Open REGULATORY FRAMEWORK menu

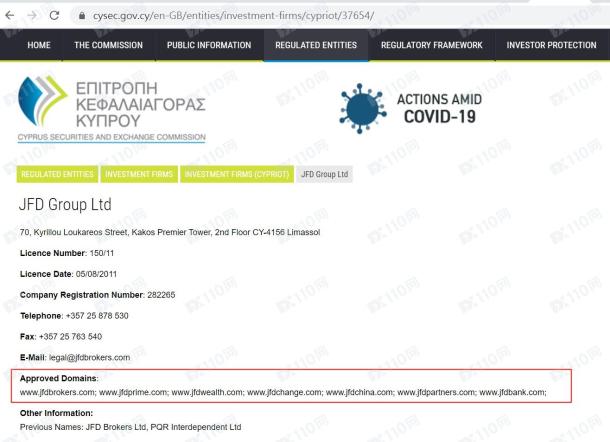[431, 45]
